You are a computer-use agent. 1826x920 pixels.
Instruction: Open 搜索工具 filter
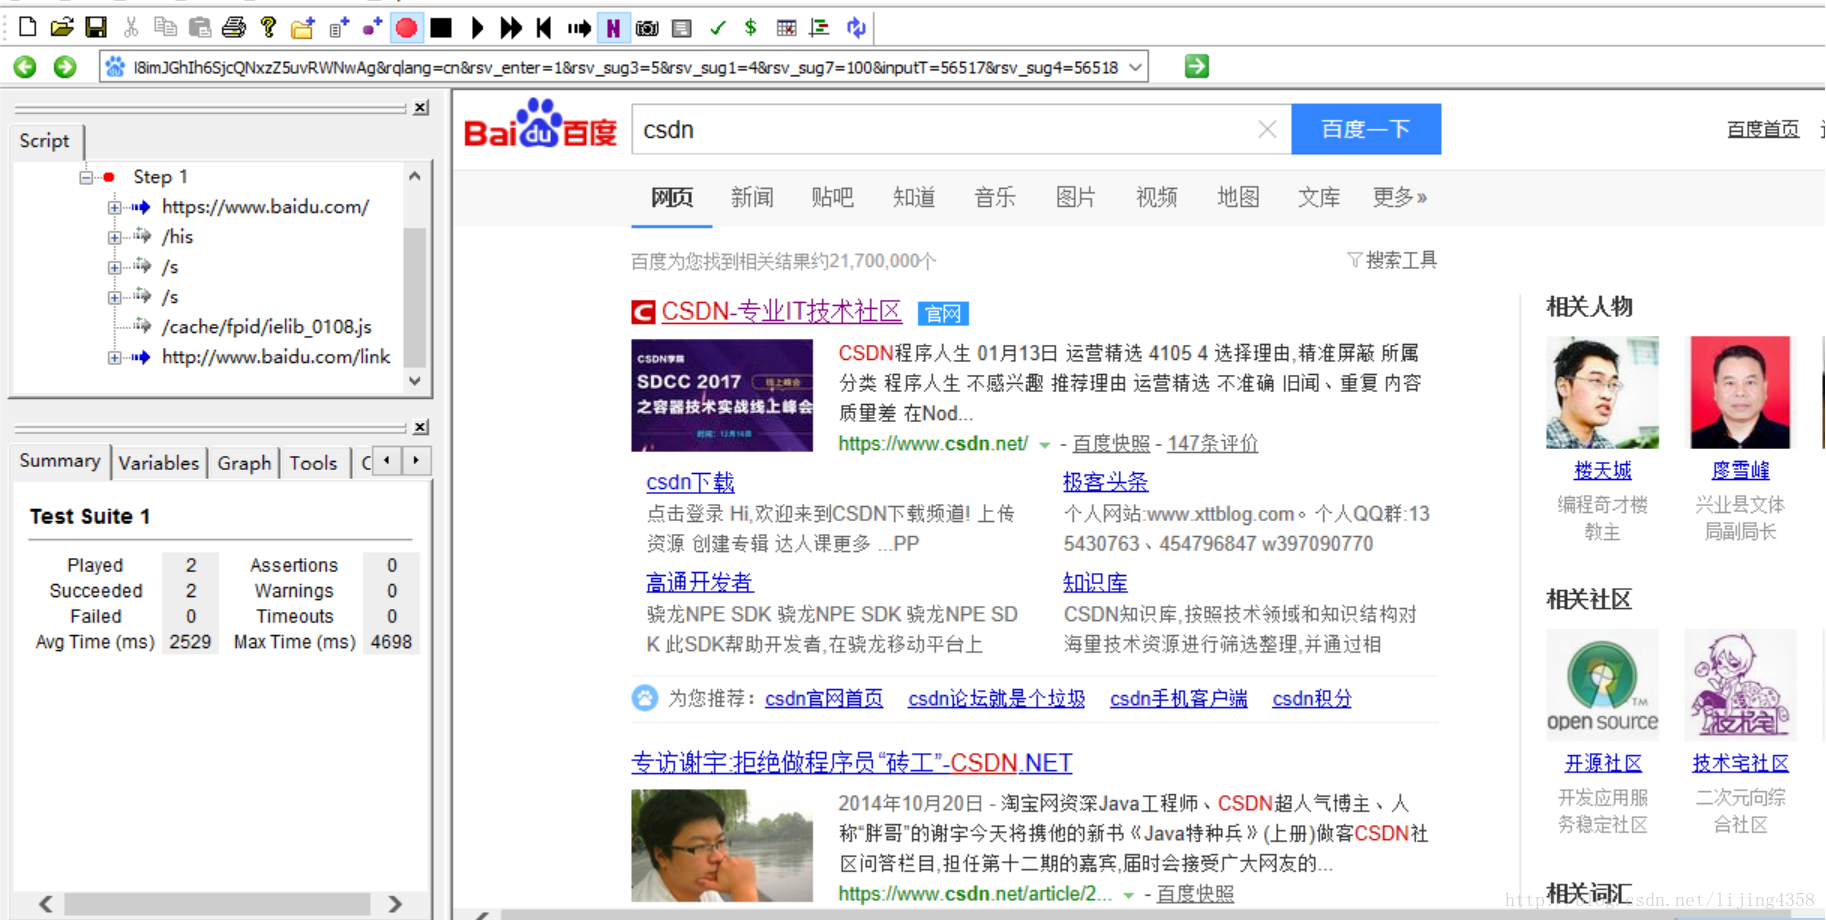(1392, 261)
